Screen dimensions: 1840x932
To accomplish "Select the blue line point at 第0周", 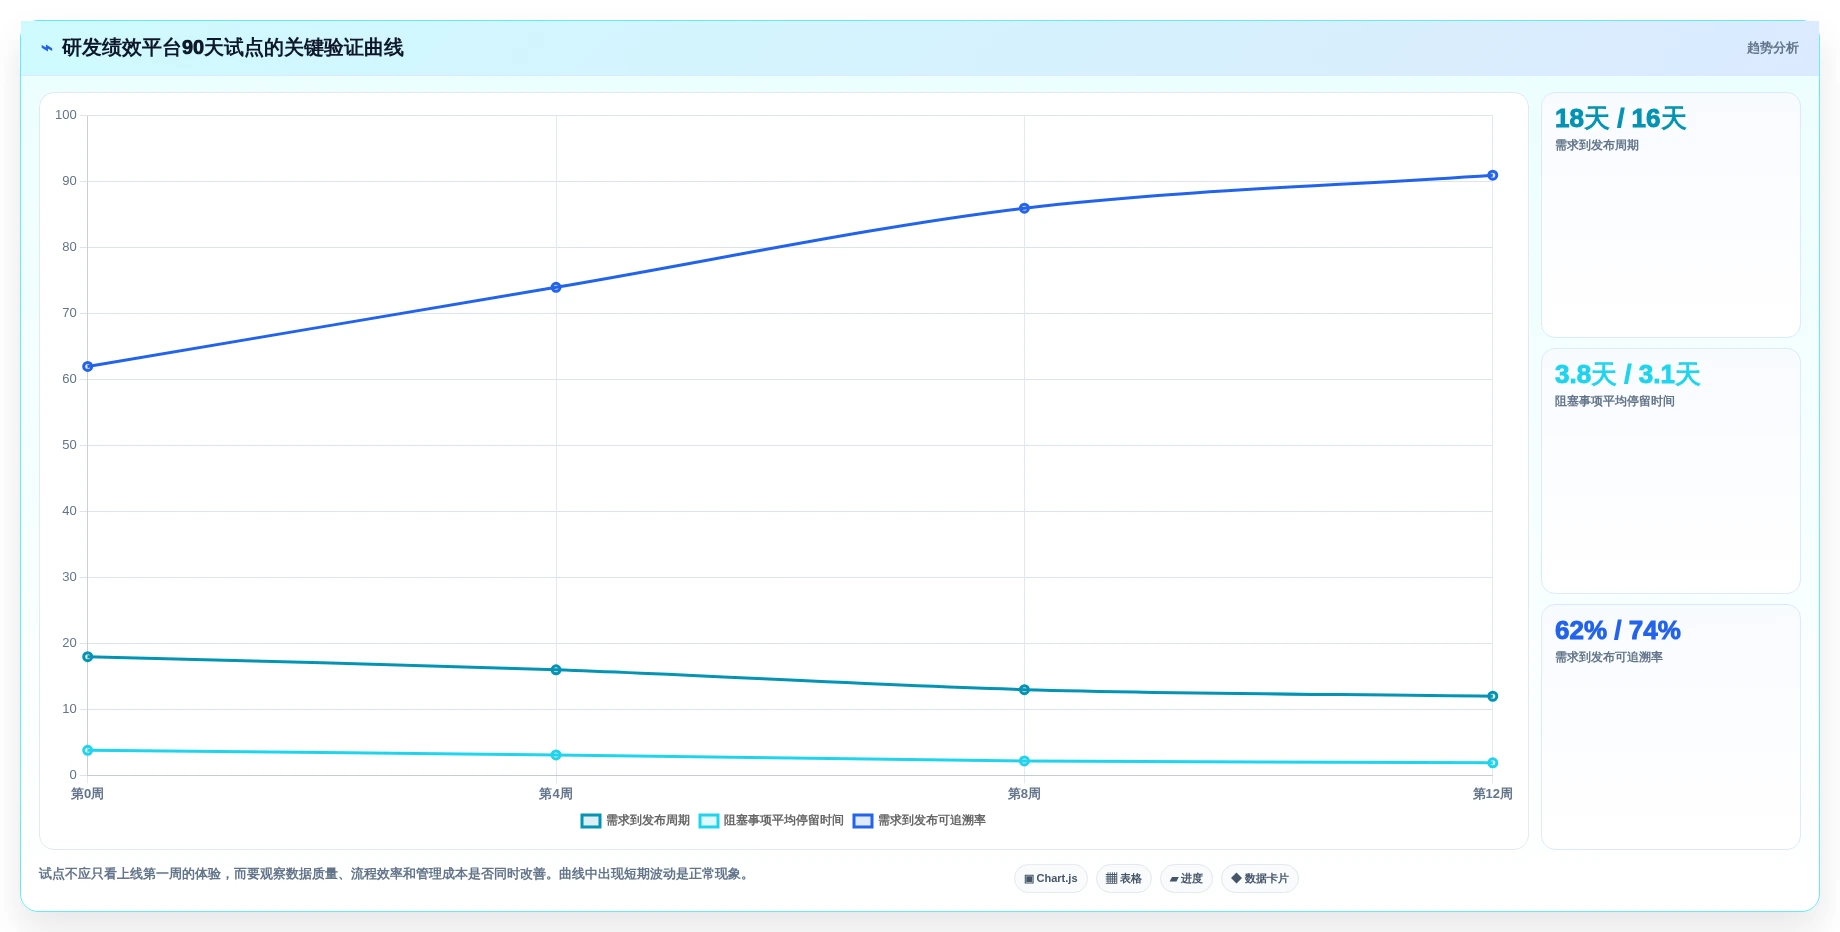I will tap(88, 367).
